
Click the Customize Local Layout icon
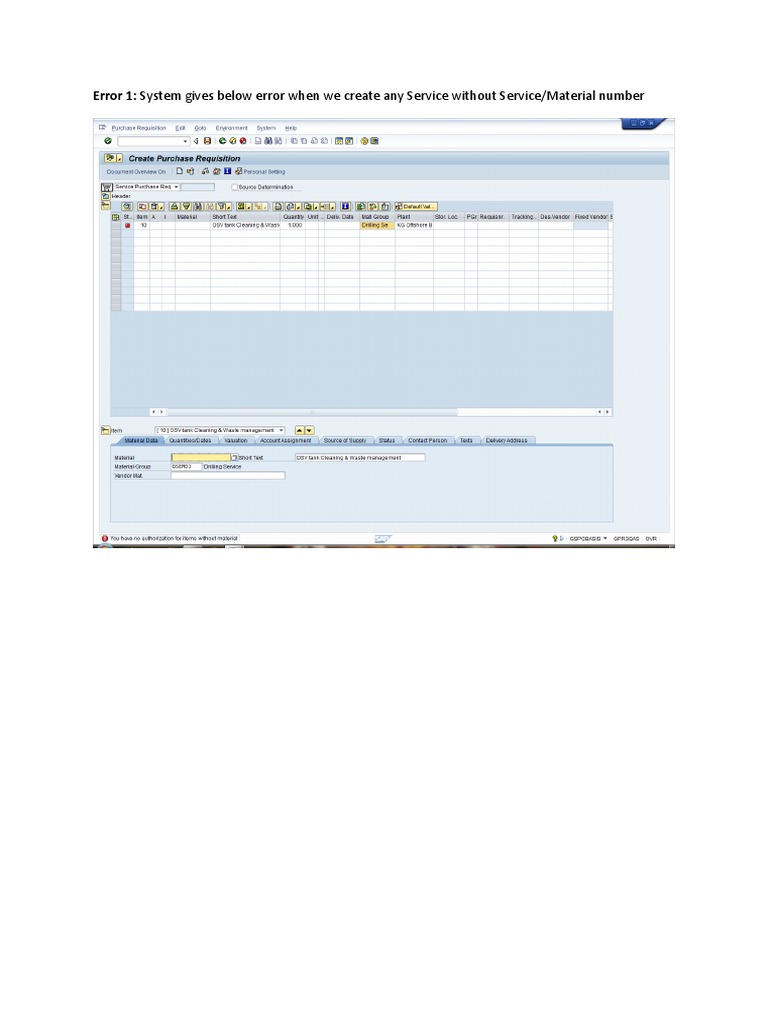click(x=374, y=141)
